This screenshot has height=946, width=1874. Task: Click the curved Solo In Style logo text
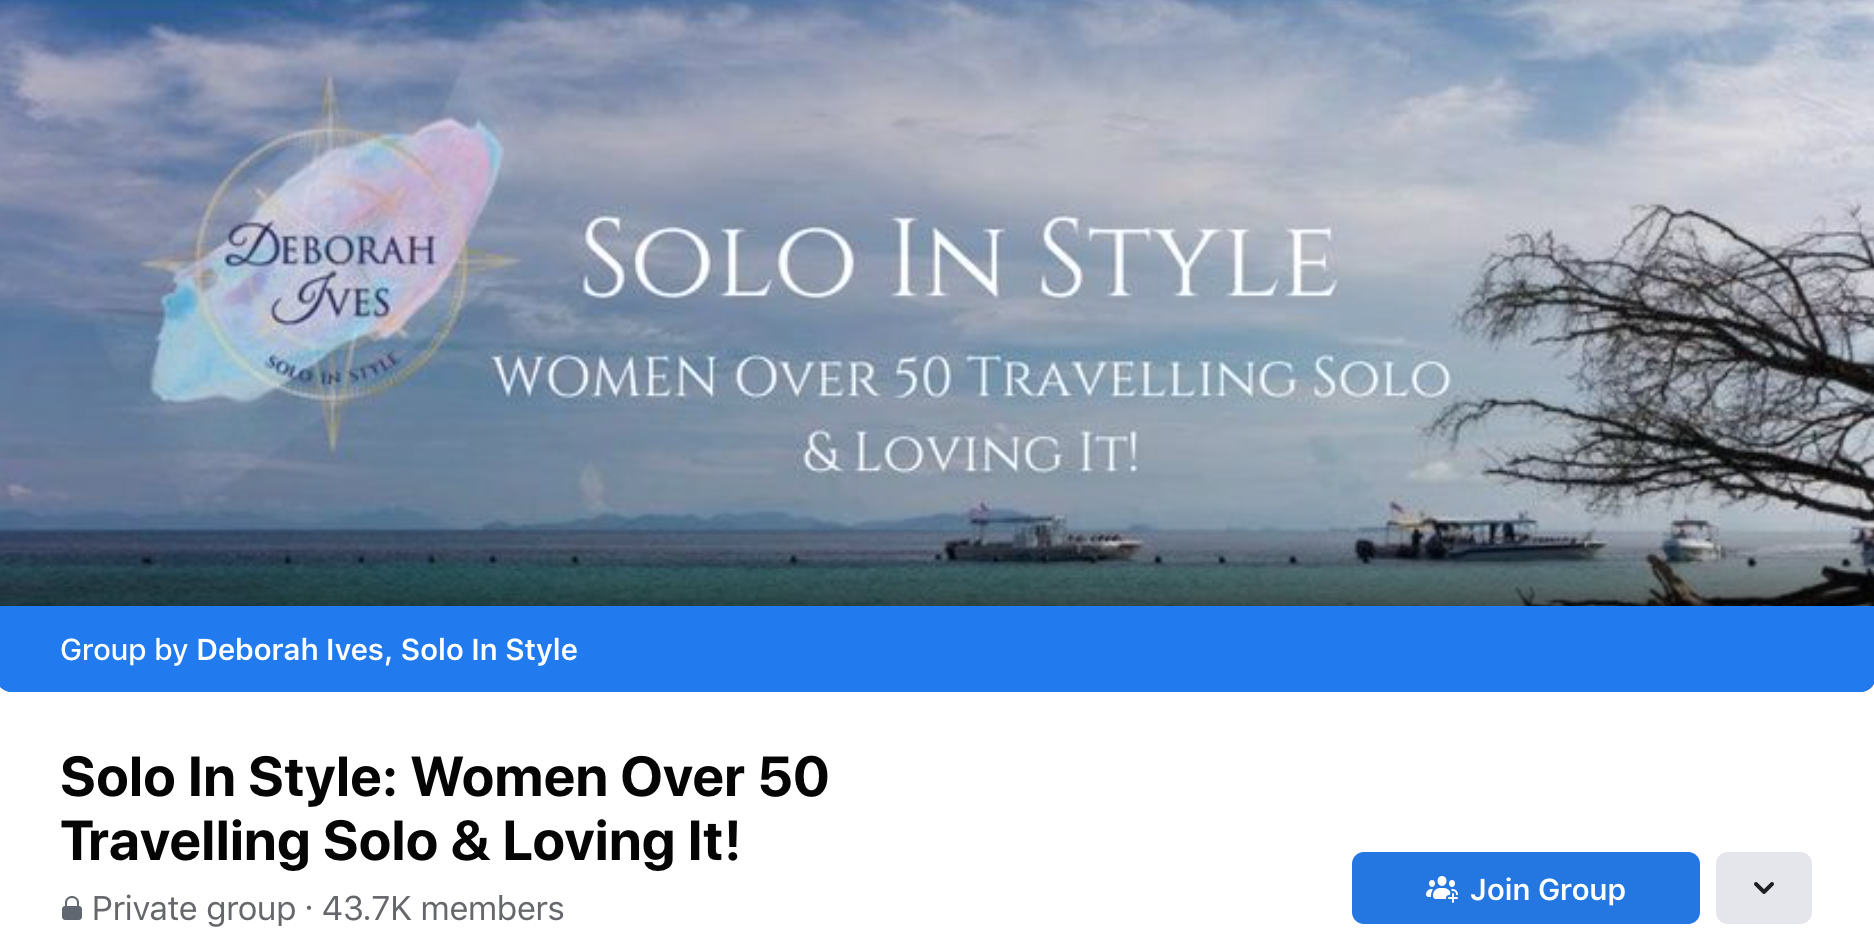[x=332, y=370]
